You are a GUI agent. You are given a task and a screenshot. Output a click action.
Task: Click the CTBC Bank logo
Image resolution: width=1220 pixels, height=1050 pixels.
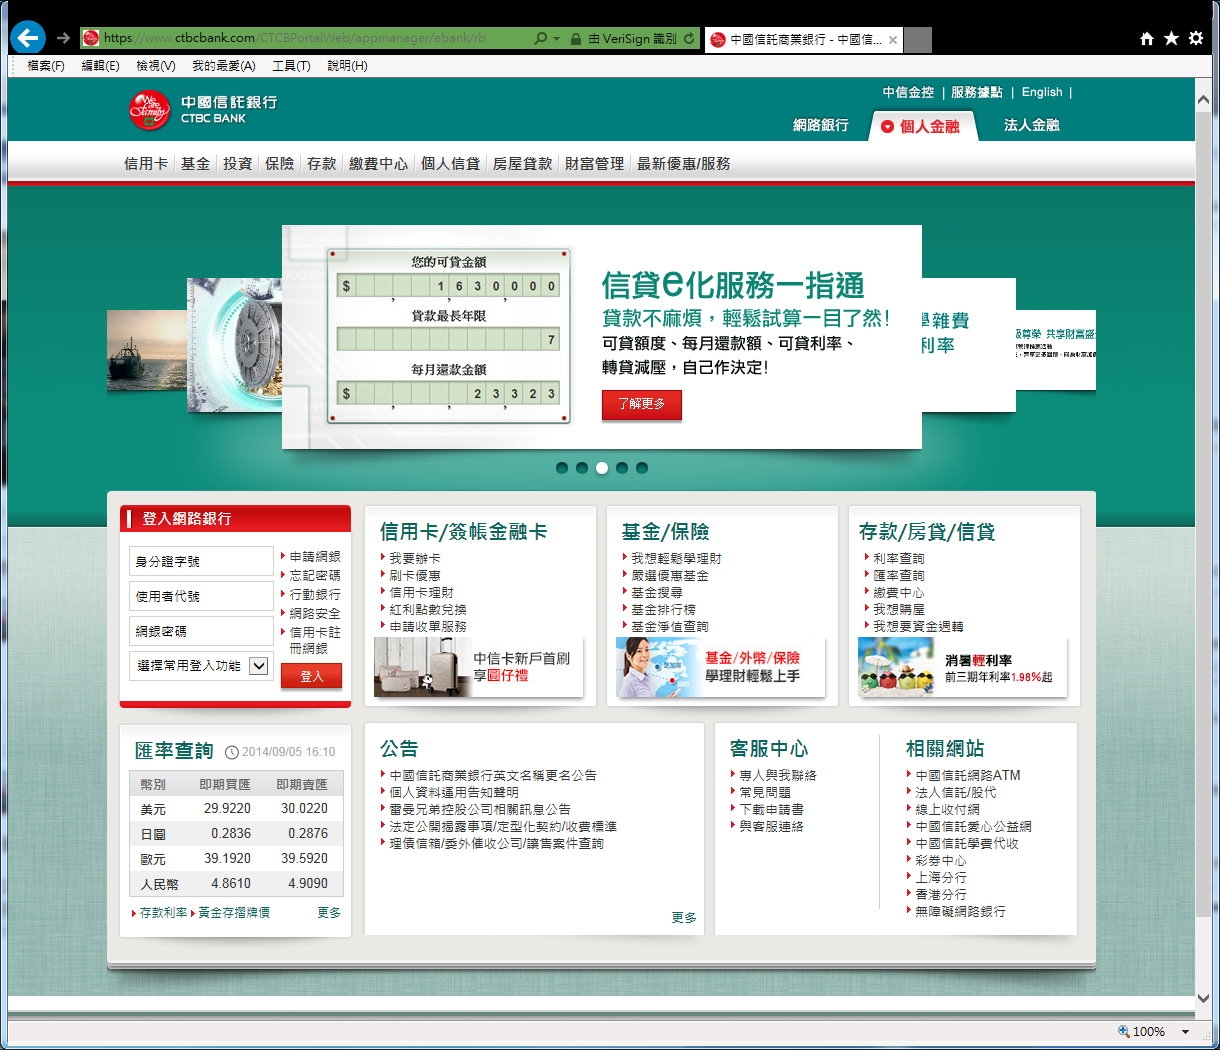tap(203, 110)
